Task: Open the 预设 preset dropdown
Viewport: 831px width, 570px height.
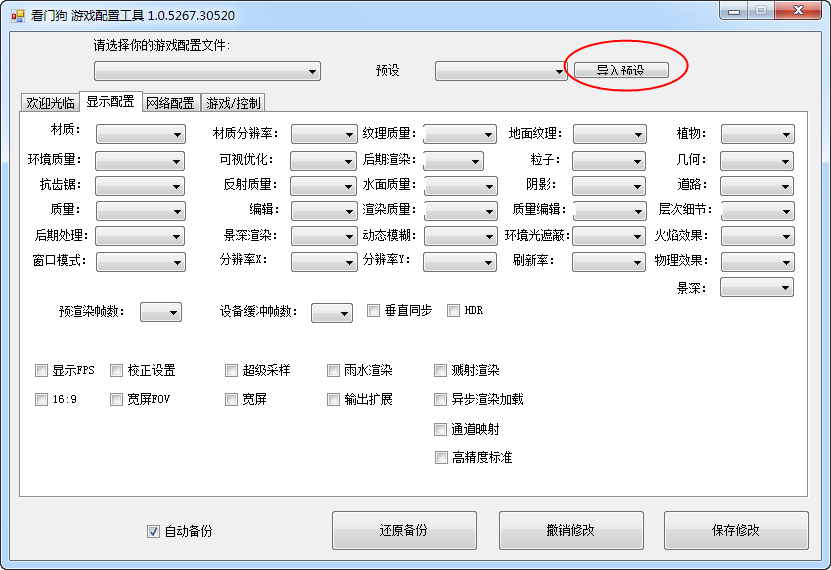Action: point(501,71)
